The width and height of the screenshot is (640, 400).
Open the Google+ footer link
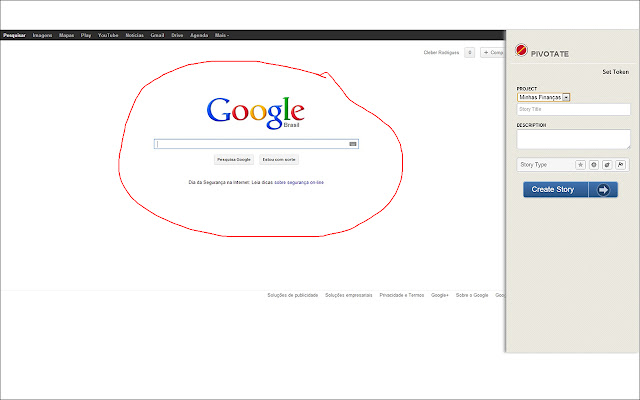coord(440,295)
